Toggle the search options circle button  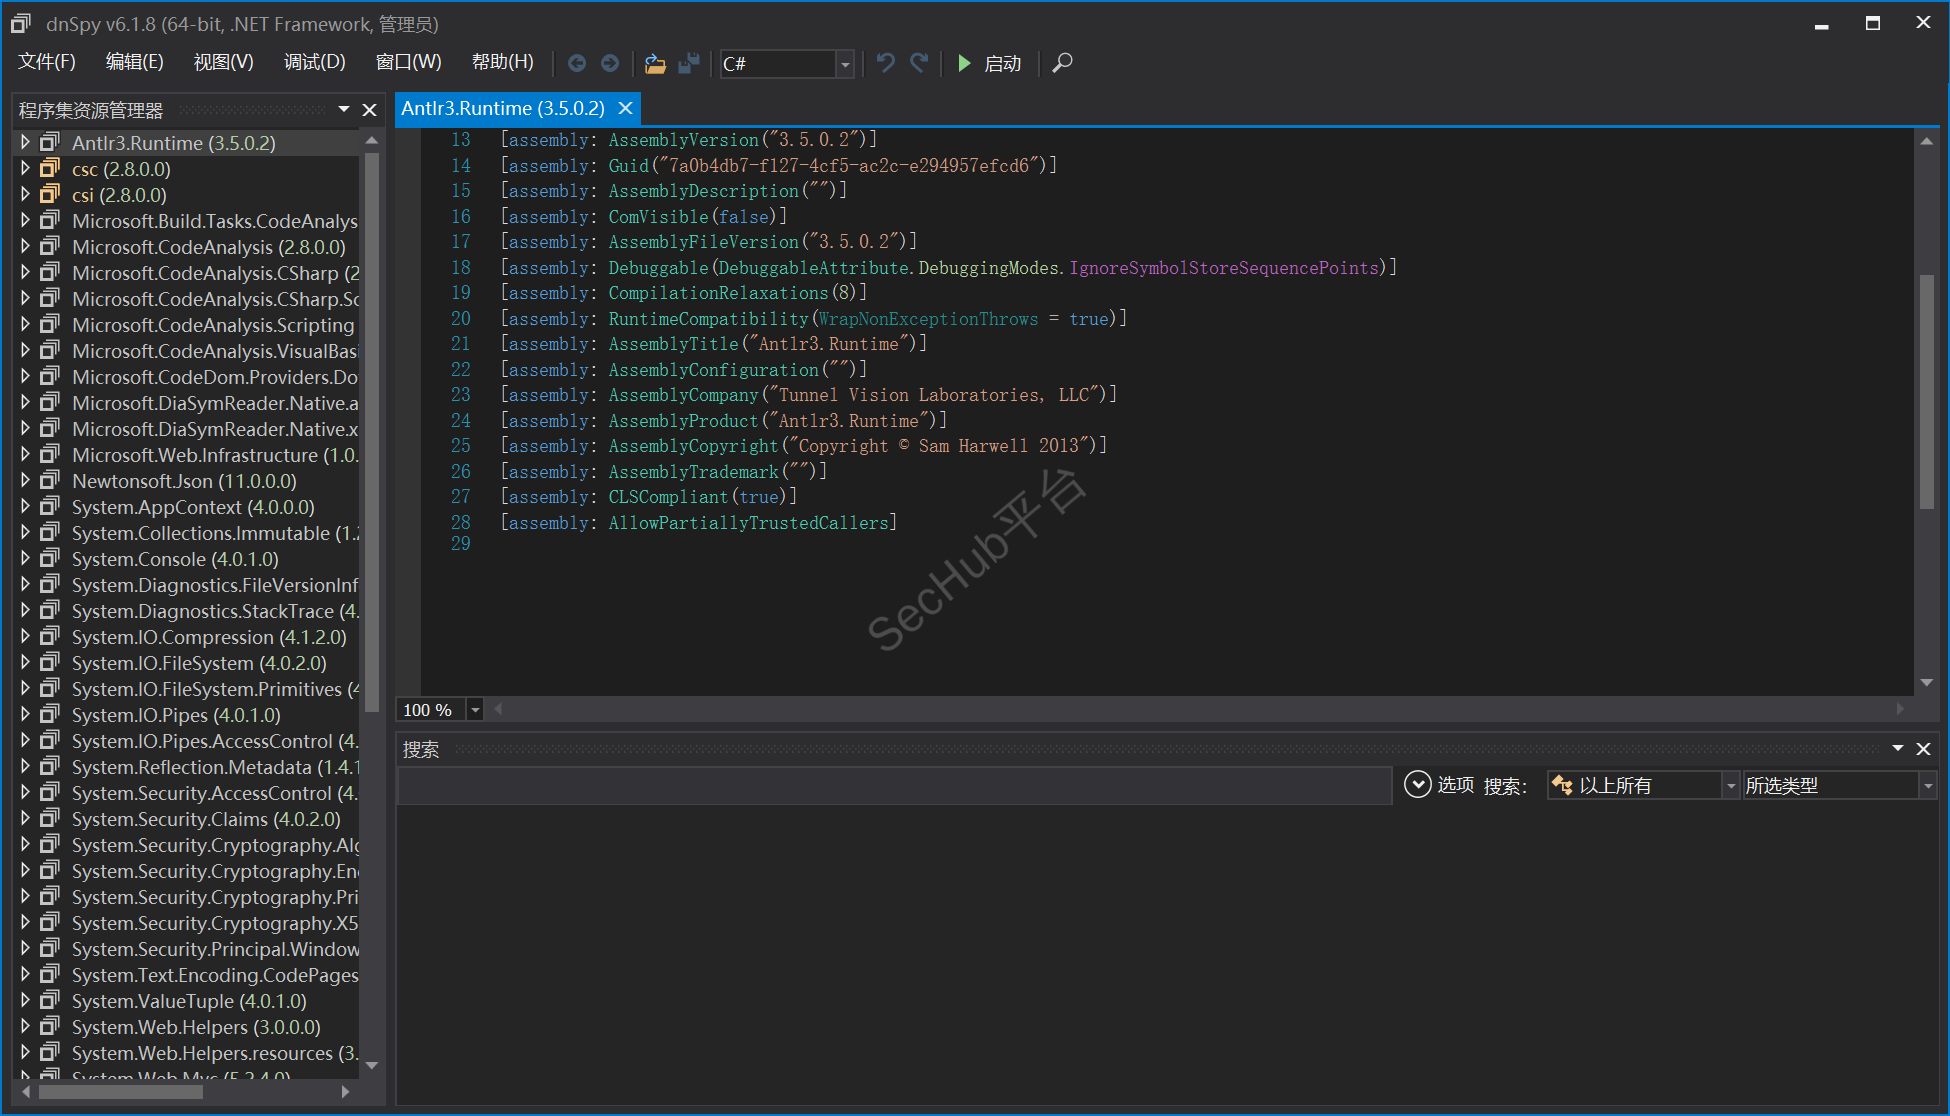[x=1417, y=785]
